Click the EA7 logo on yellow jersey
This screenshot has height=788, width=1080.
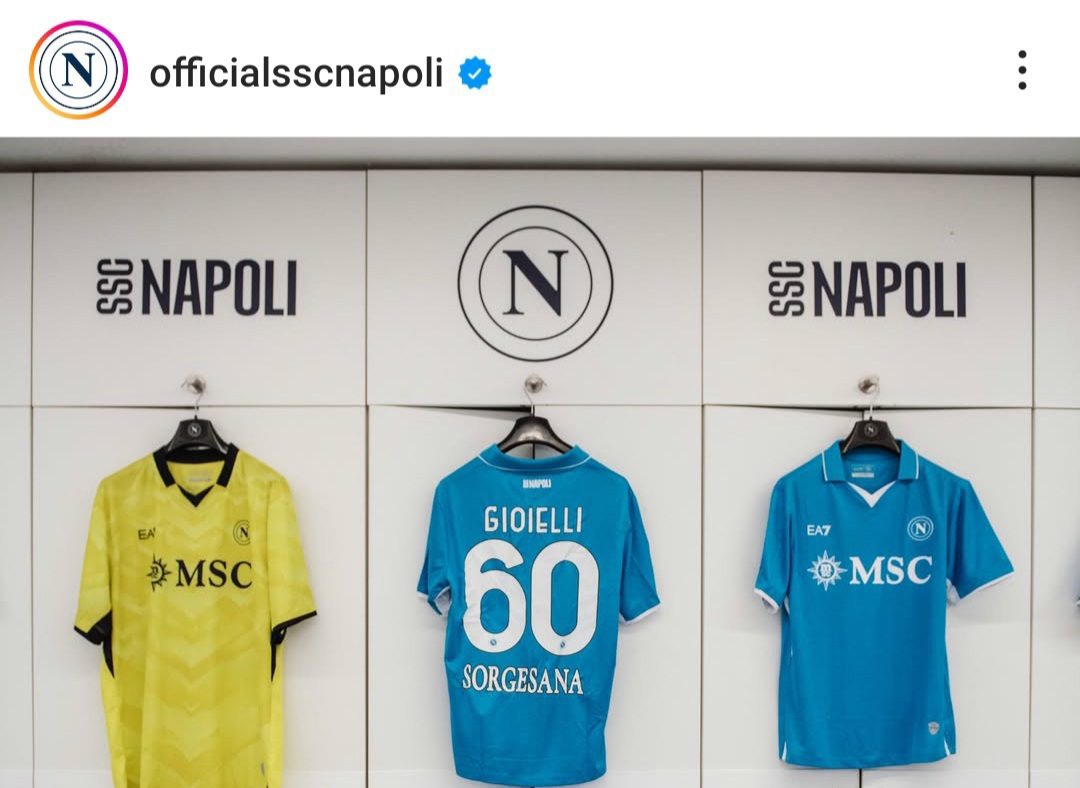146,533
